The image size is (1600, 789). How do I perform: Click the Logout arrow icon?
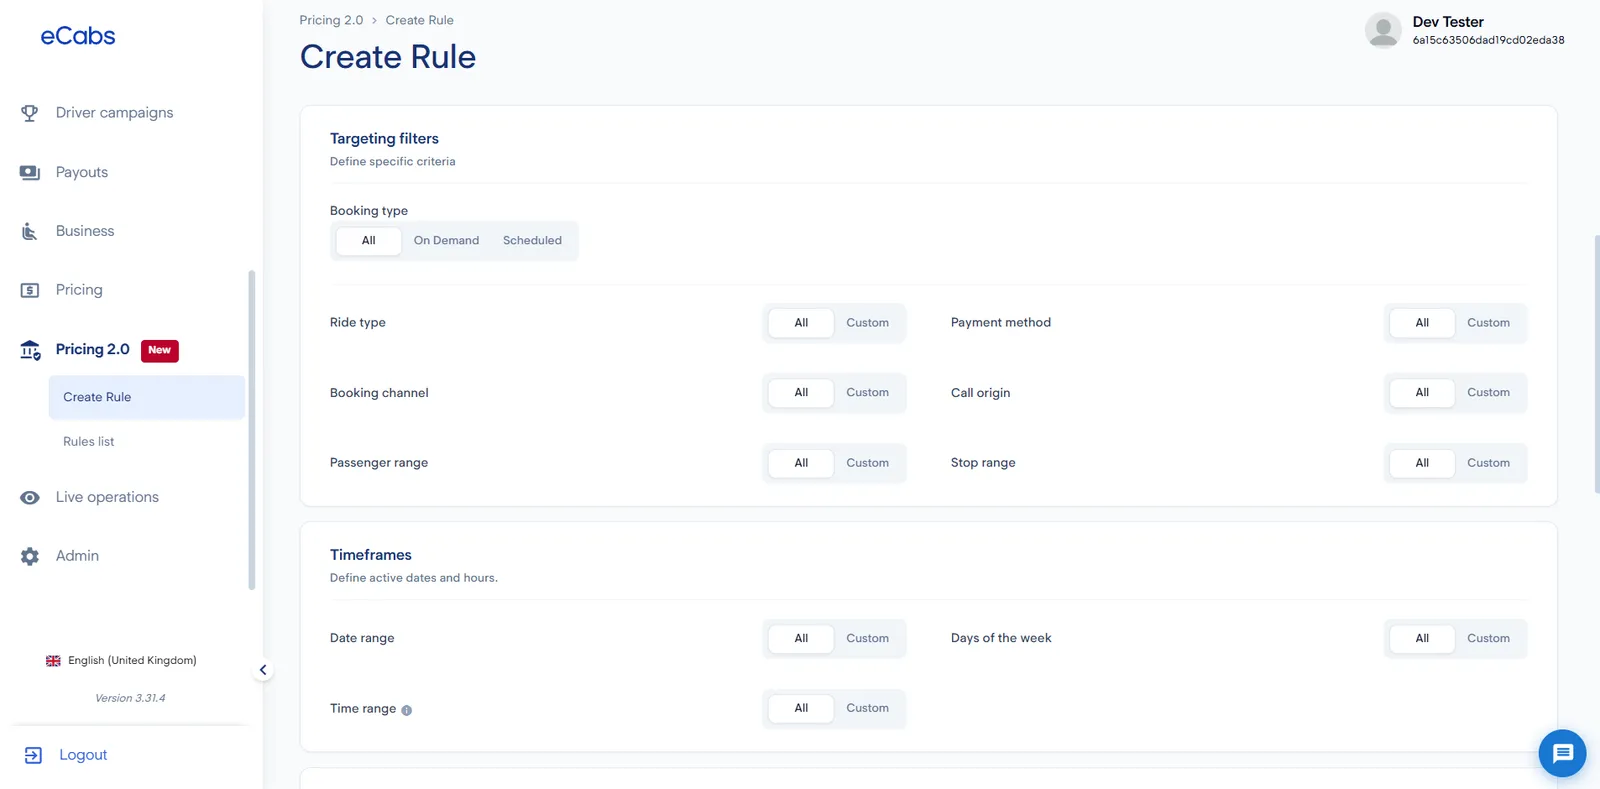coord(33,755)
